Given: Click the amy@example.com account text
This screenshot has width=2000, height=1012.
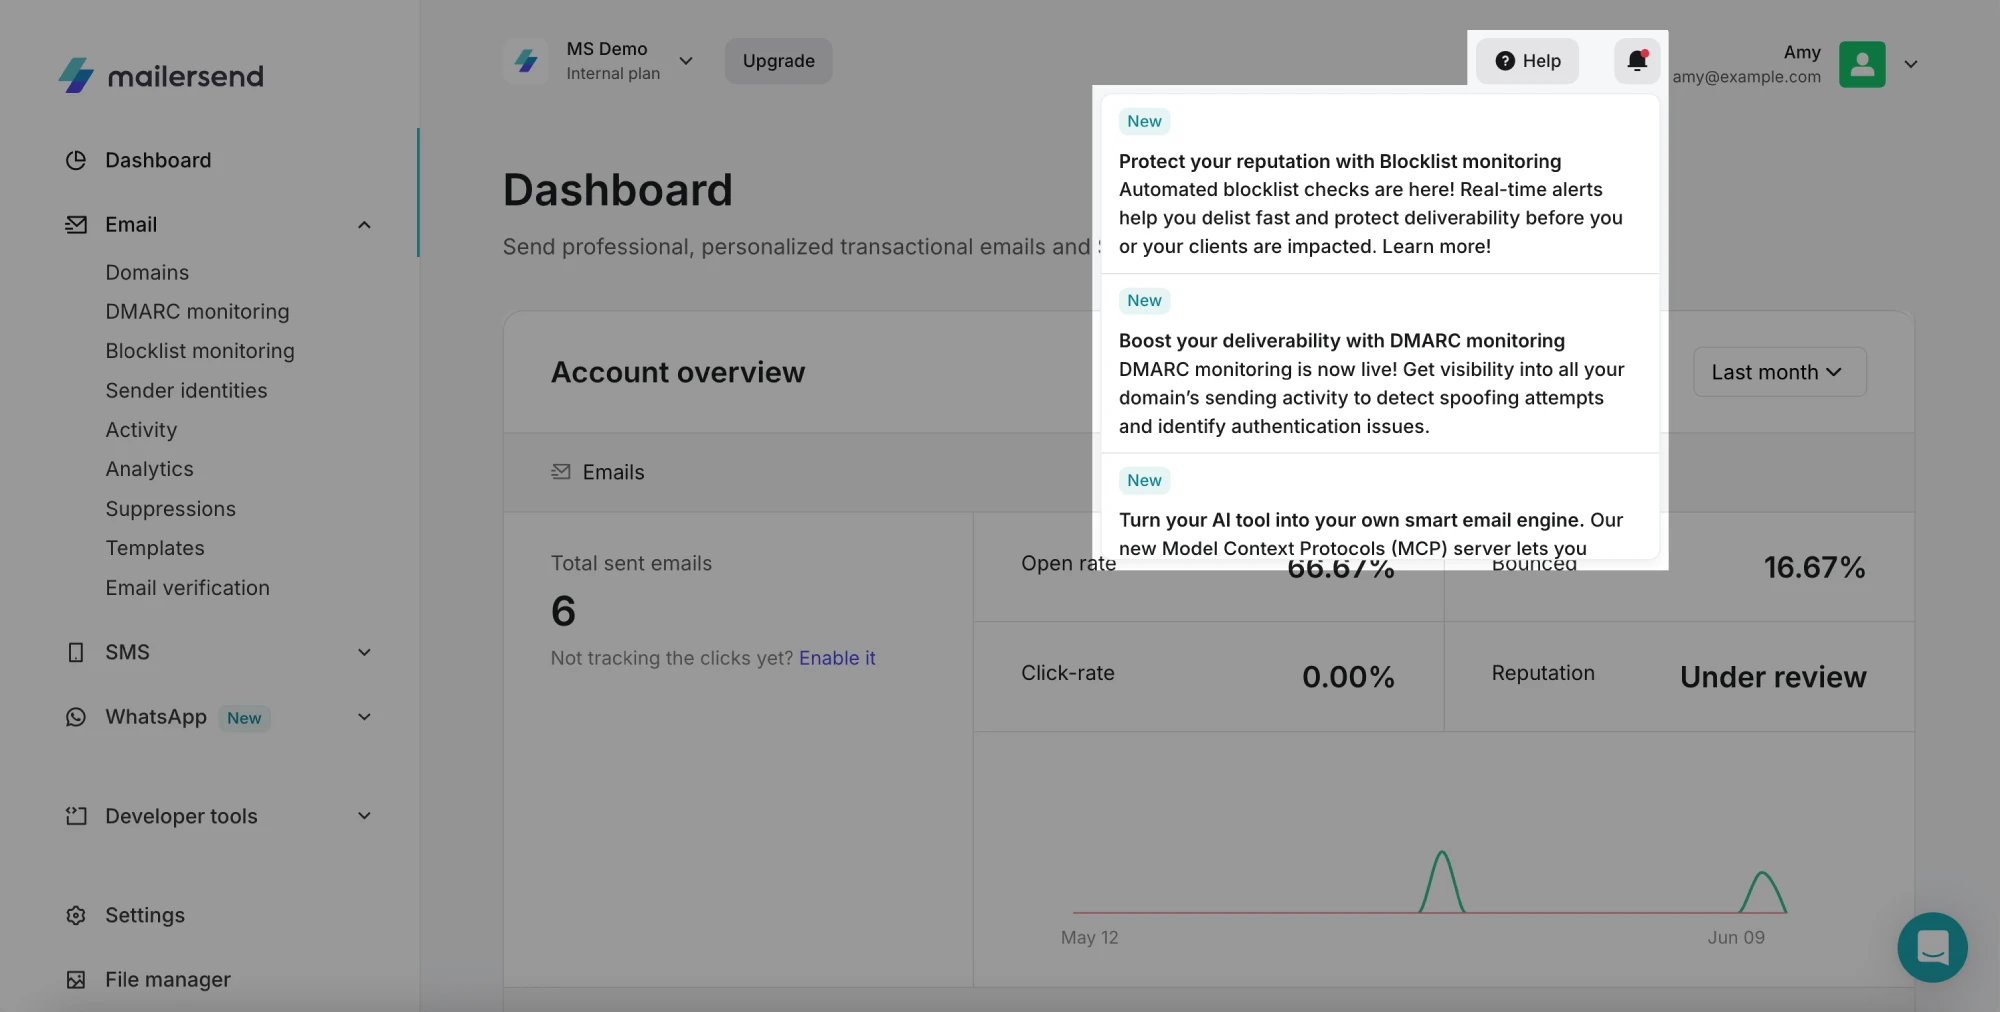Looking at the screenshot, I should point(1746,77).
